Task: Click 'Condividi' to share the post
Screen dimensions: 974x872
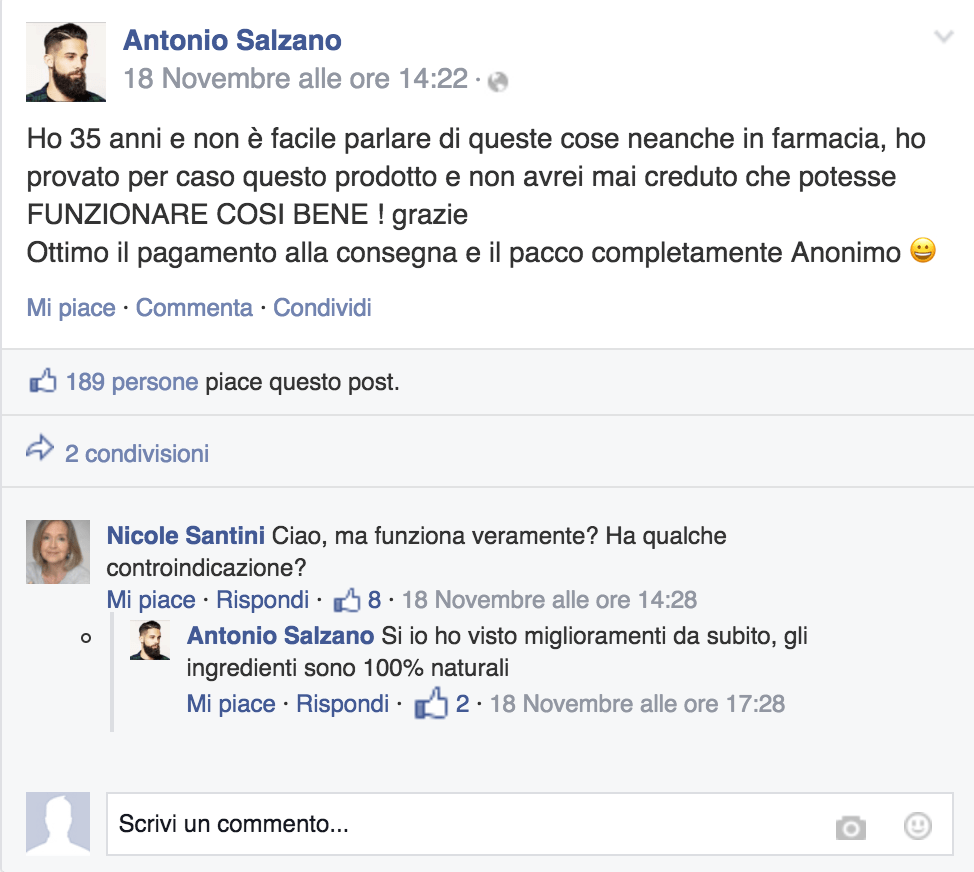Action: tap(322, 308)
